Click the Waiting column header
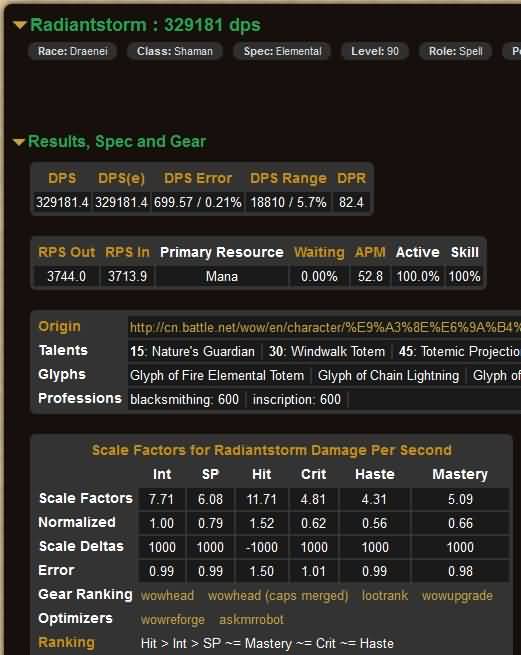The height and width of the screenshot is (655, 521). click(319, 252)
